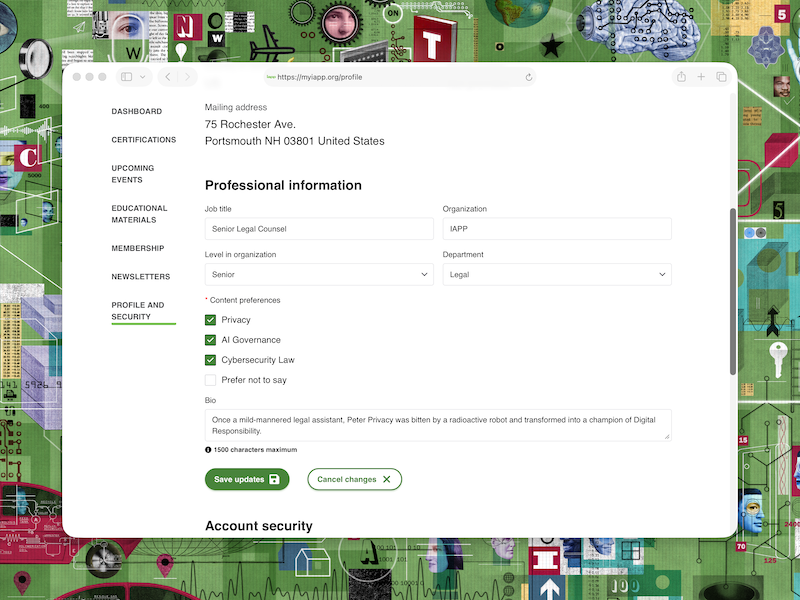Show tab overview icon

coord(721,77)
